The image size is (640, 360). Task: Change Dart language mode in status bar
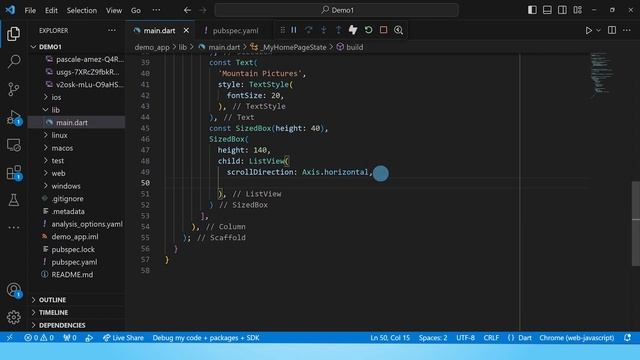pyautogui.click(x=525, y=338)
